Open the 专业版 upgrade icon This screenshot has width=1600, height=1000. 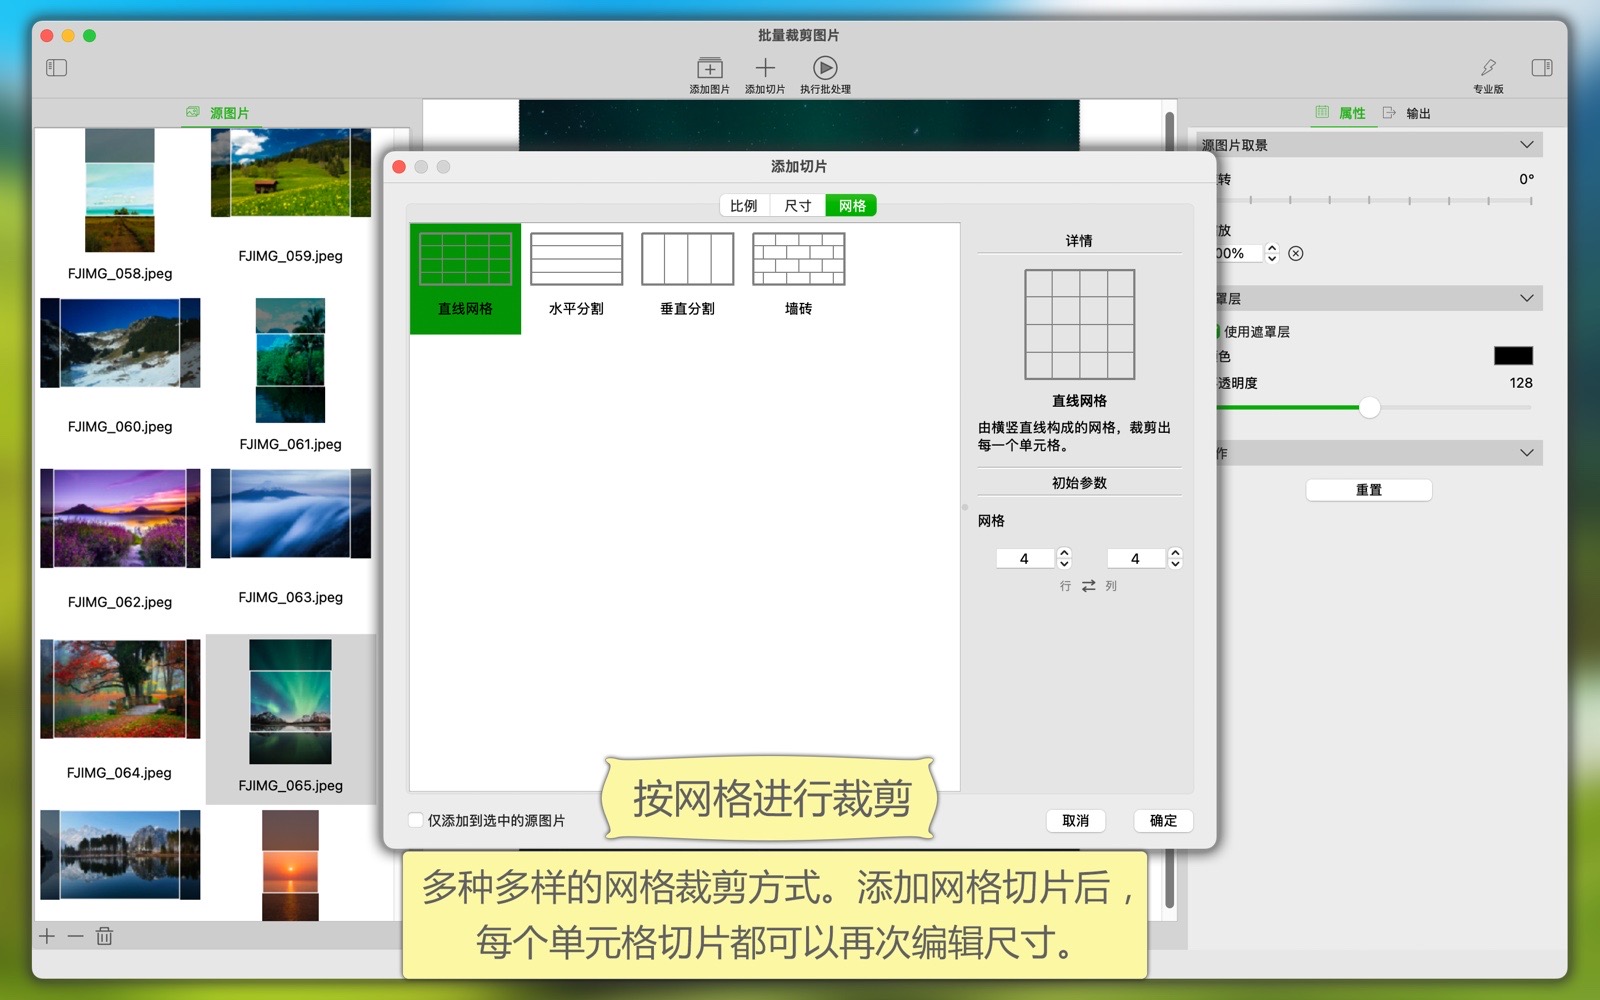pyautogui.click(x=1488, y=68)
